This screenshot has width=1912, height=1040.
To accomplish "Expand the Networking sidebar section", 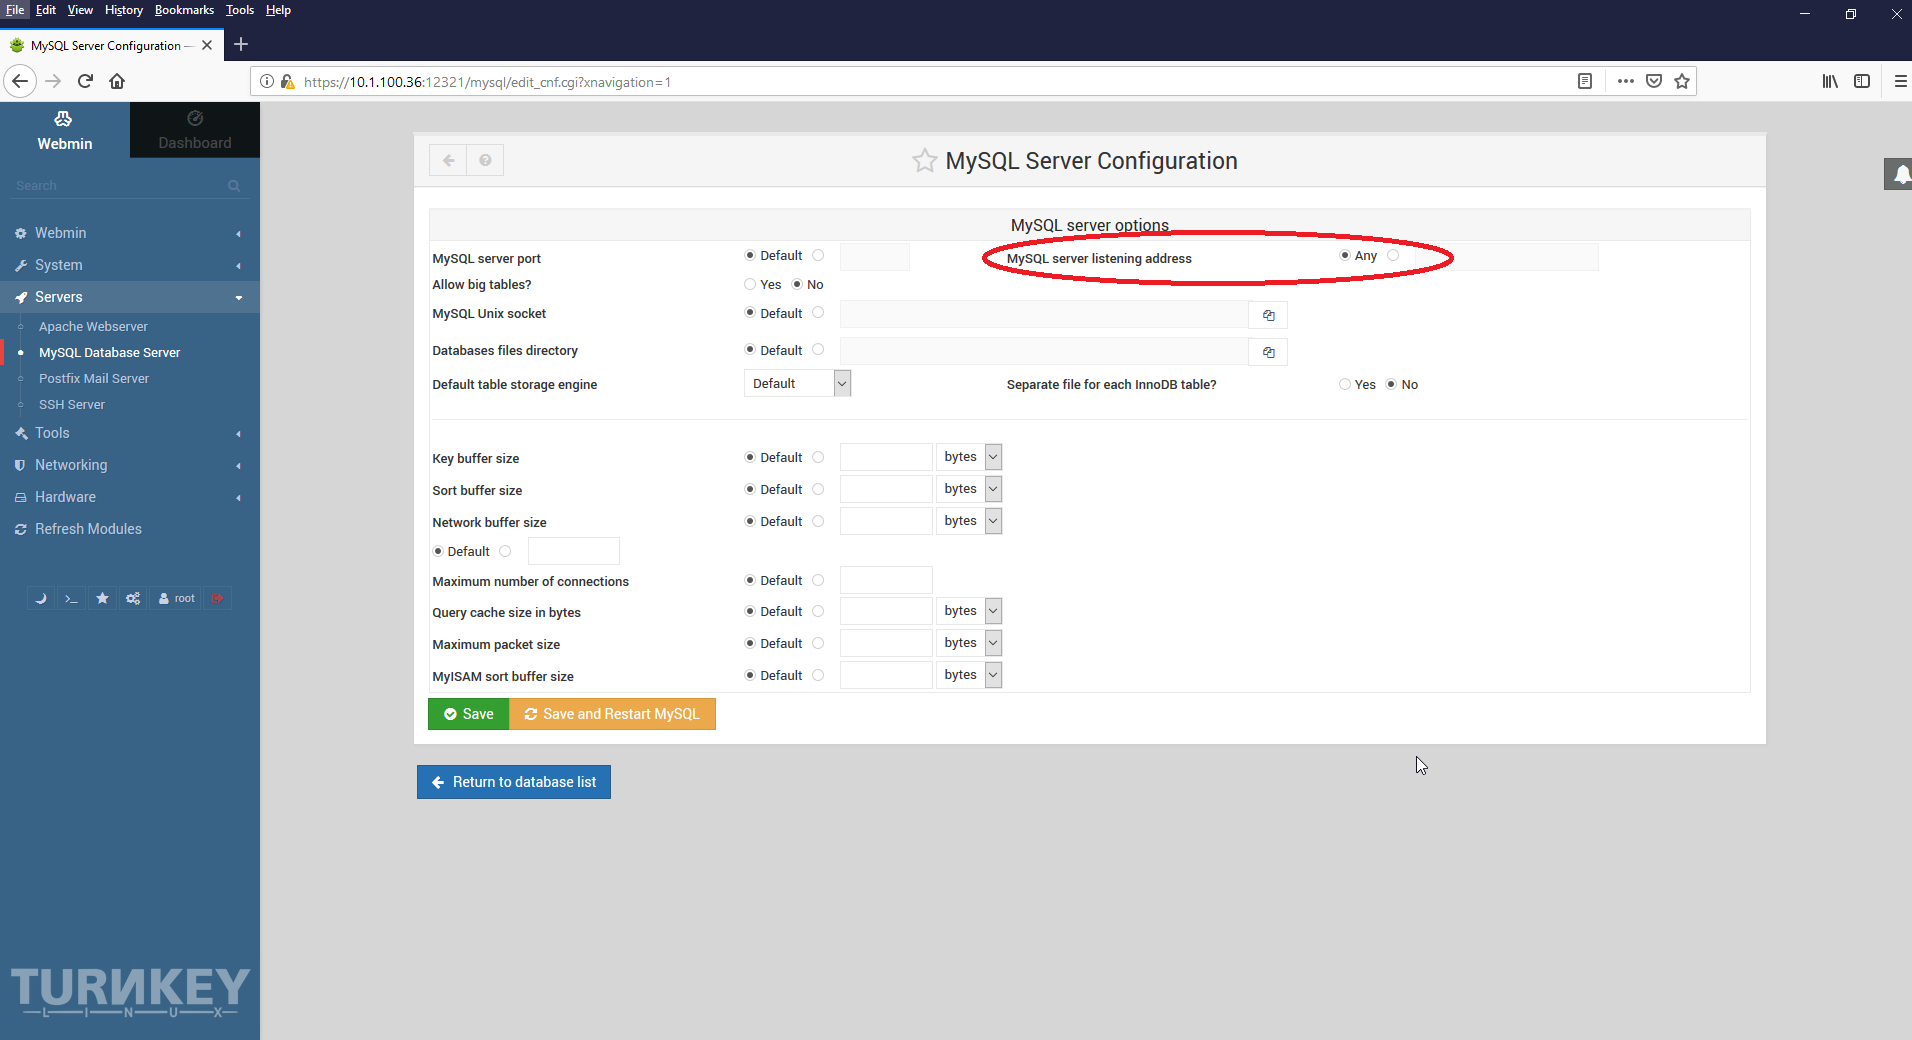I will 71,465.
